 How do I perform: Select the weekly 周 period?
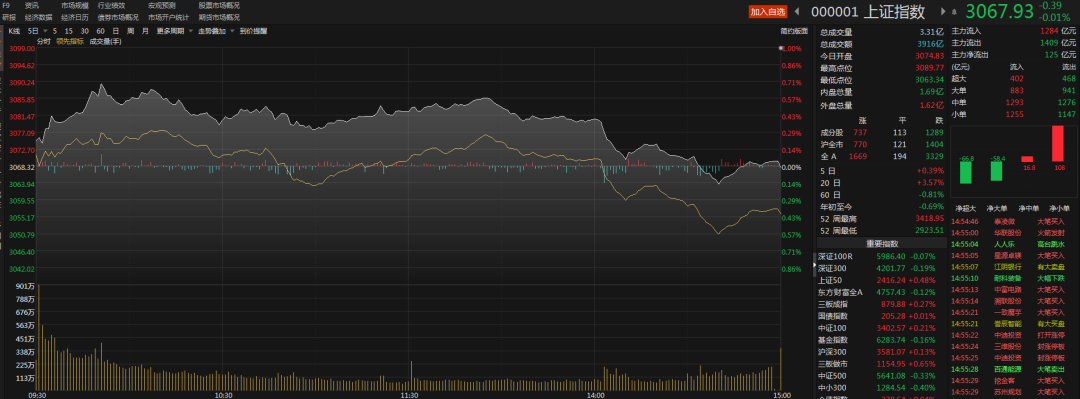coord(130,31)
